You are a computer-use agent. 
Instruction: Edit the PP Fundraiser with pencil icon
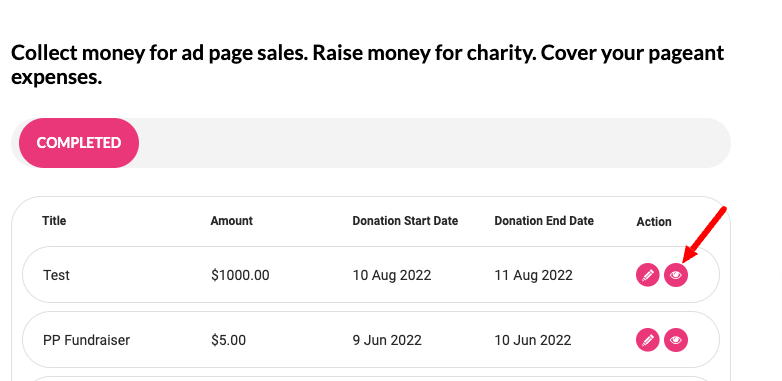point(647,340)
